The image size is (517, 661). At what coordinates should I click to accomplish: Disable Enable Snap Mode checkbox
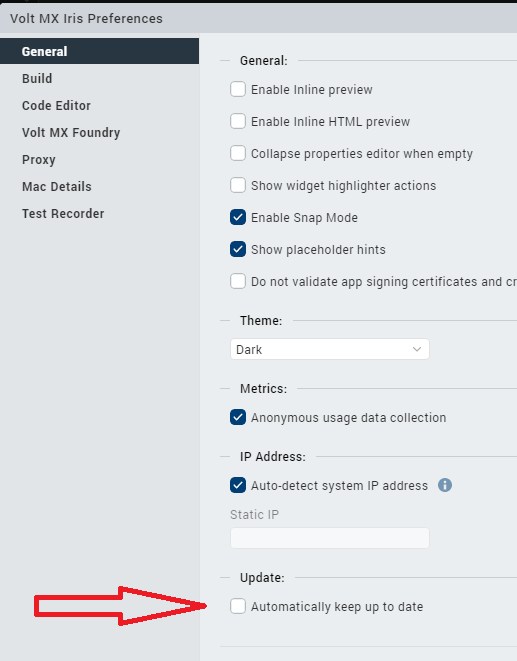tap(238, 218)
